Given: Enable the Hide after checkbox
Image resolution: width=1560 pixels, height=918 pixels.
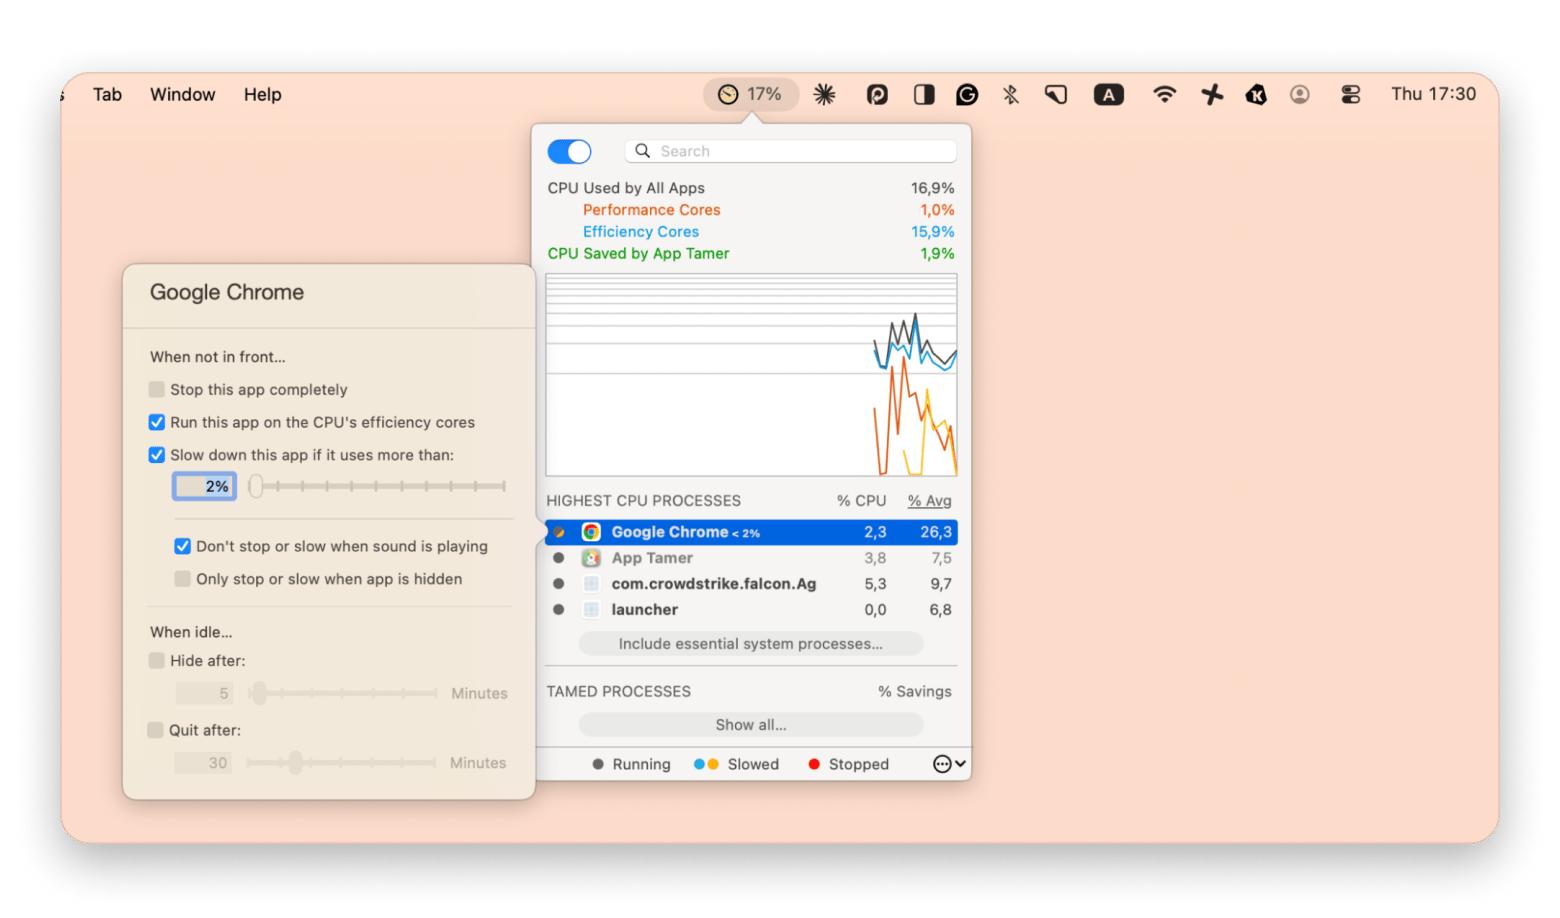Looking at the screenshot, I should (x=157, y=660).
